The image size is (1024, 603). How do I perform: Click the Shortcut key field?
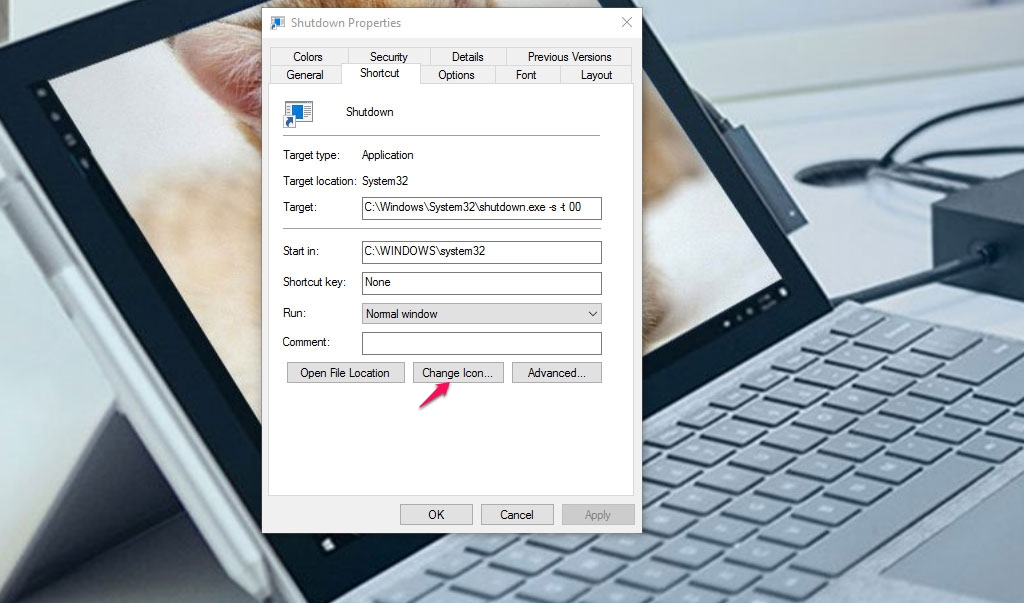click(x=481, y=283)
